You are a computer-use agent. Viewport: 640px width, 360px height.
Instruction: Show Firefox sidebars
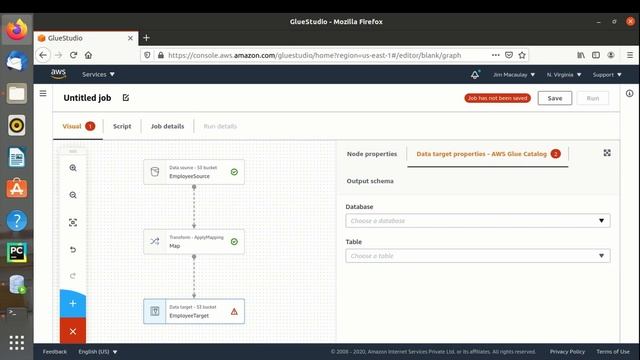coord(596,55)
